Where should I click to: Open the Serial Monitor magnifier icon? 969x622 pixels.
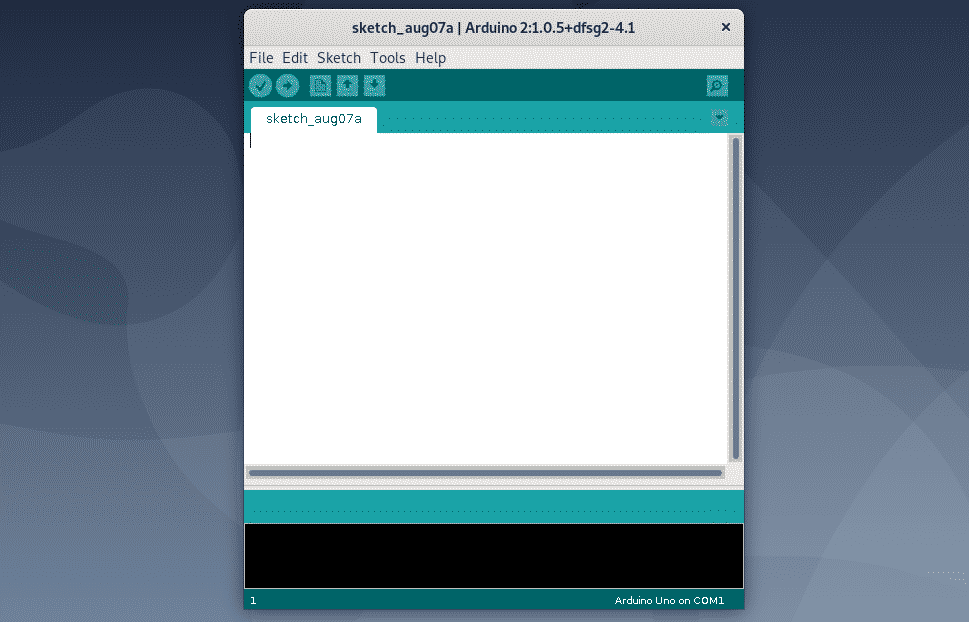click(717, 85)
